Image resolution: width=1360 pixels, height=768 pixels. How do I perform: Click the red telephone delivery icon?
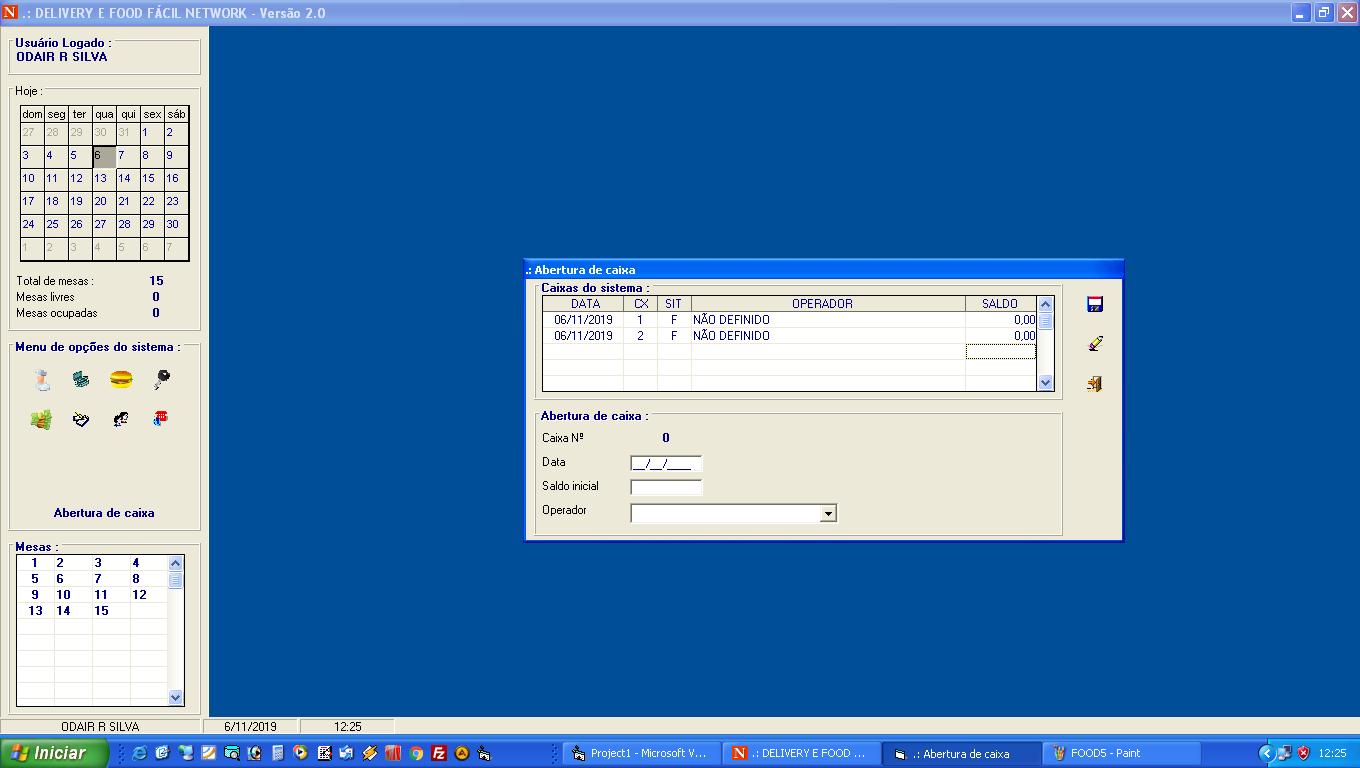(160, 419)
